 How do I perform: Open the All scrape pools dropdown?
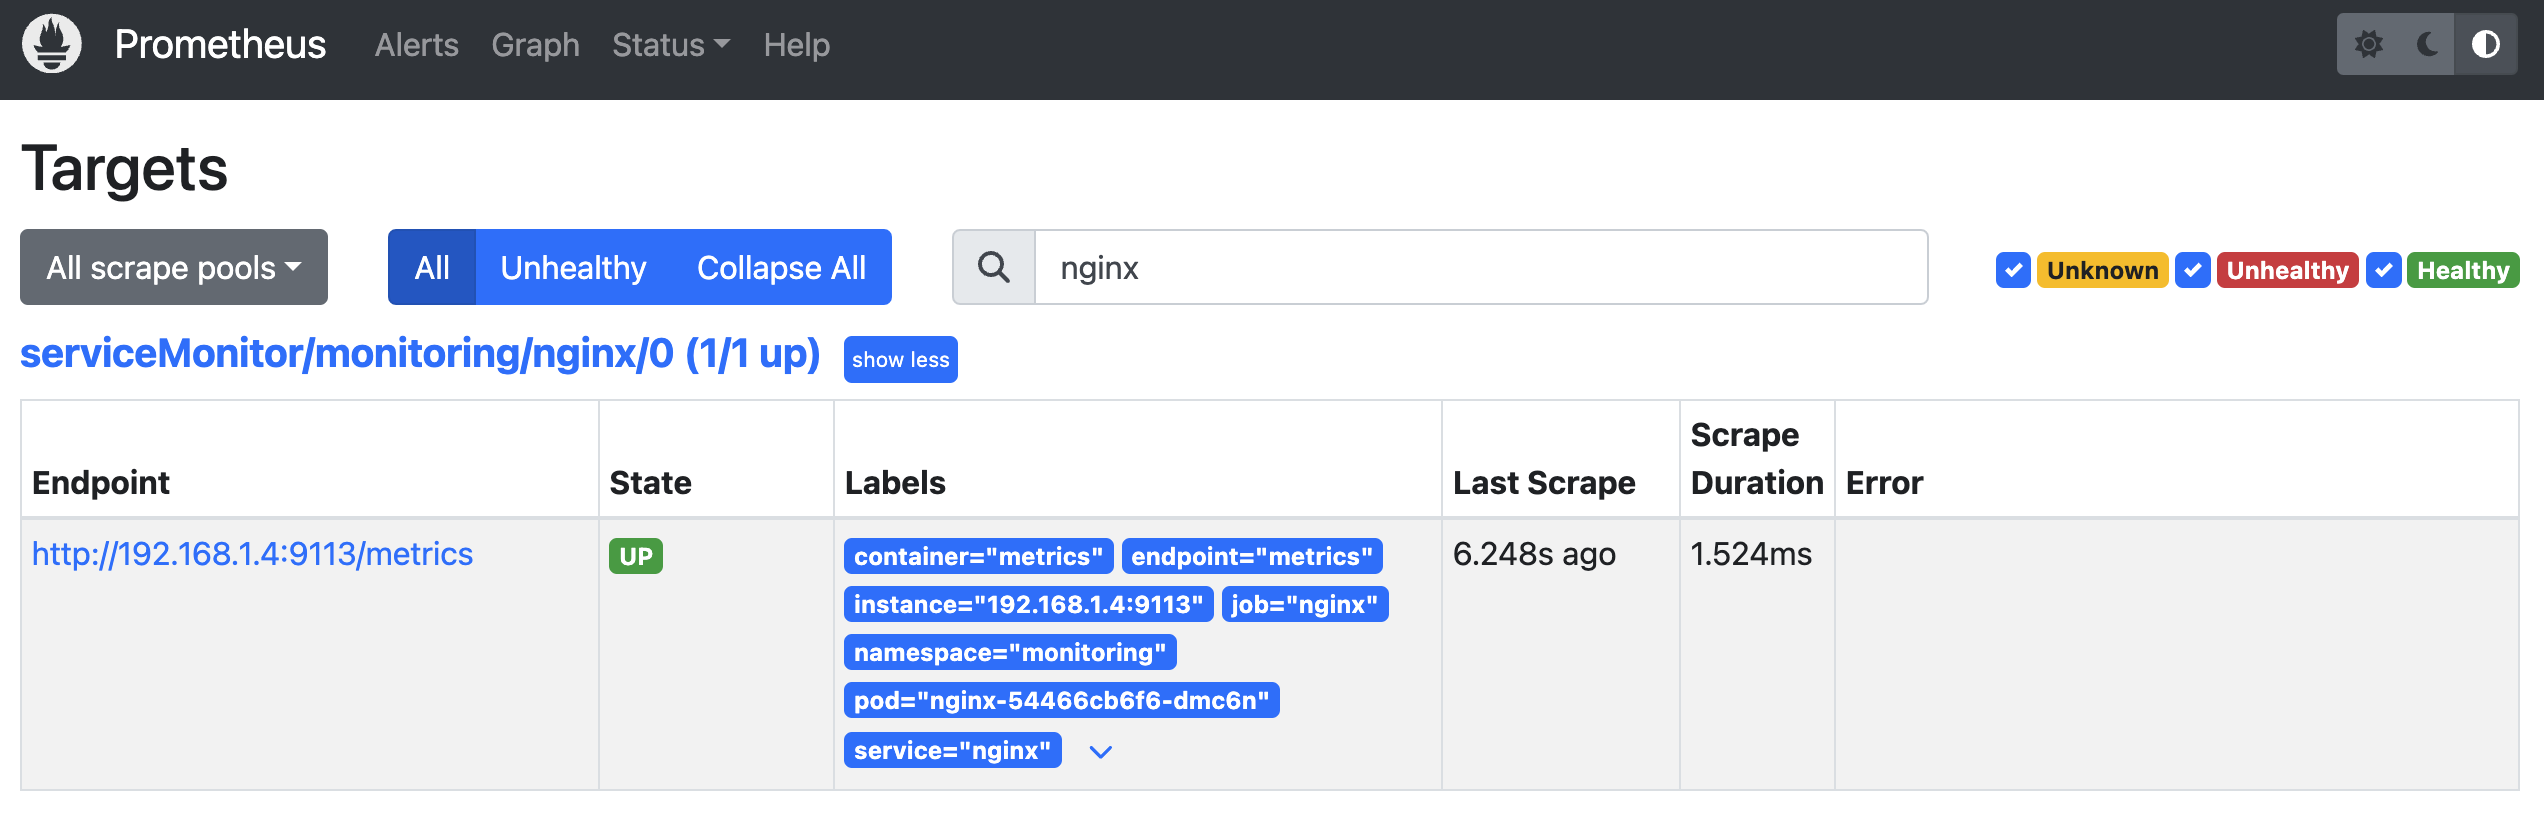174,268
